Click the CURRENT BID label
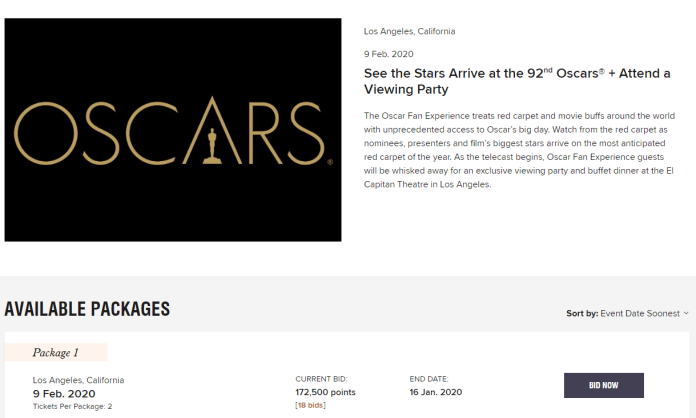The height and width of the screenshot is (418, 696). pyautogui.click(x=321, y=379)
